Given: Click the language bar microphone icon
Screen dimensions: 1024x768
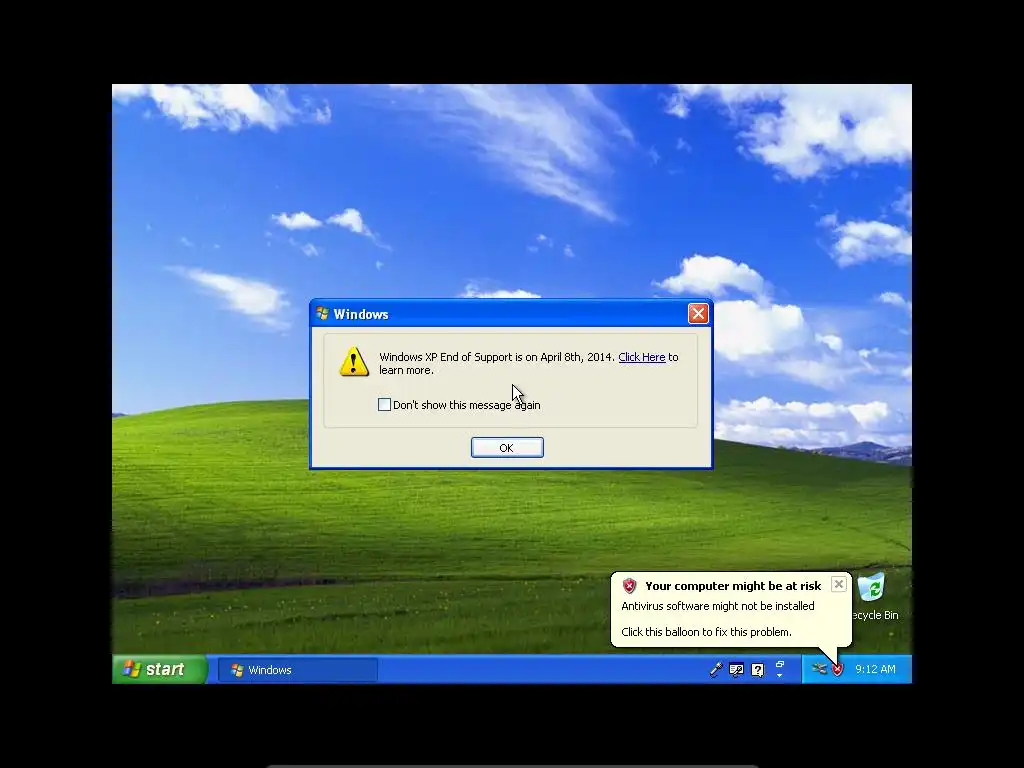Looking at the screenshot, I should pos(716,670).
